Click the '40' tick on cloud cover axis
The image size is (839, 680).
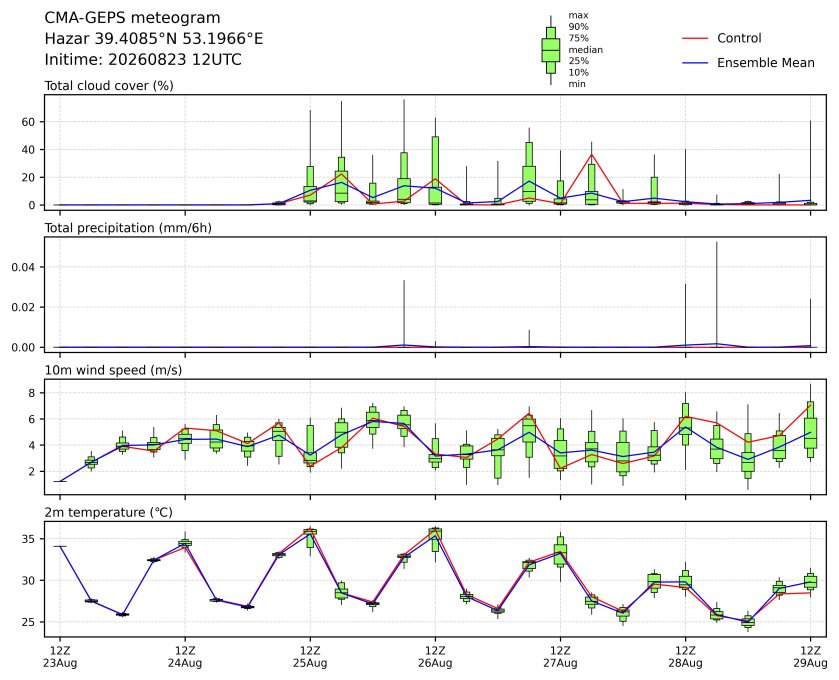pyautogui.click(x=28, y=150)
